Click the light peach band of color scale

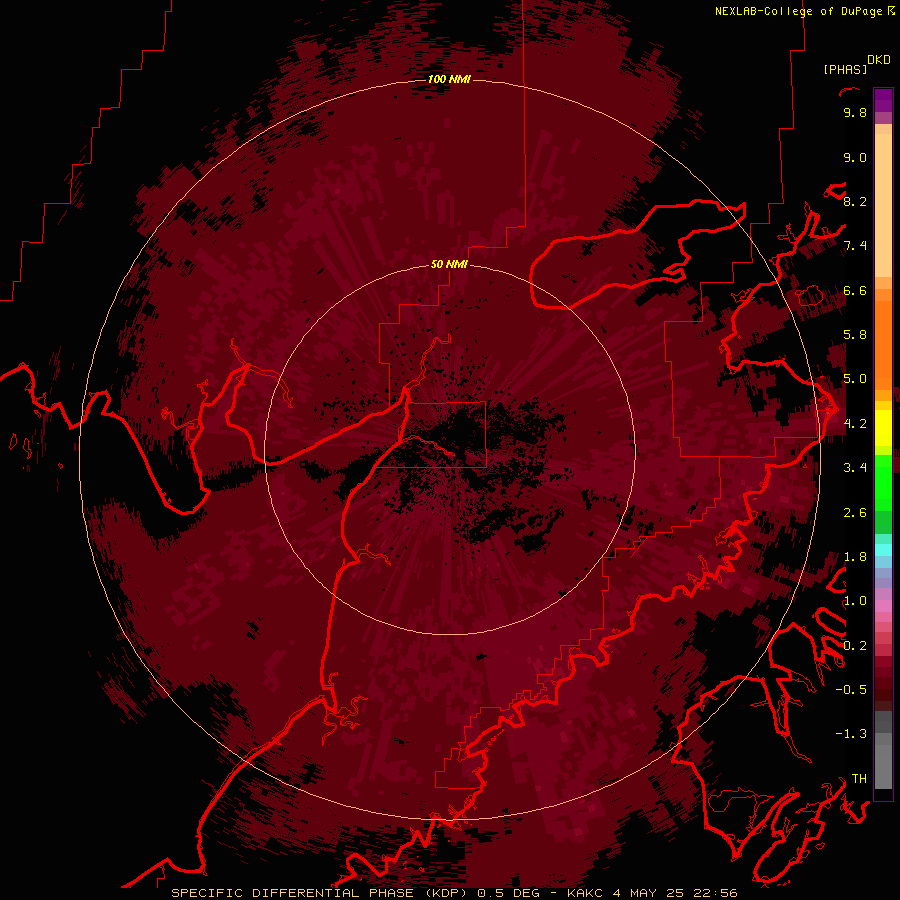pyautogui.click(x=883, y=204)
